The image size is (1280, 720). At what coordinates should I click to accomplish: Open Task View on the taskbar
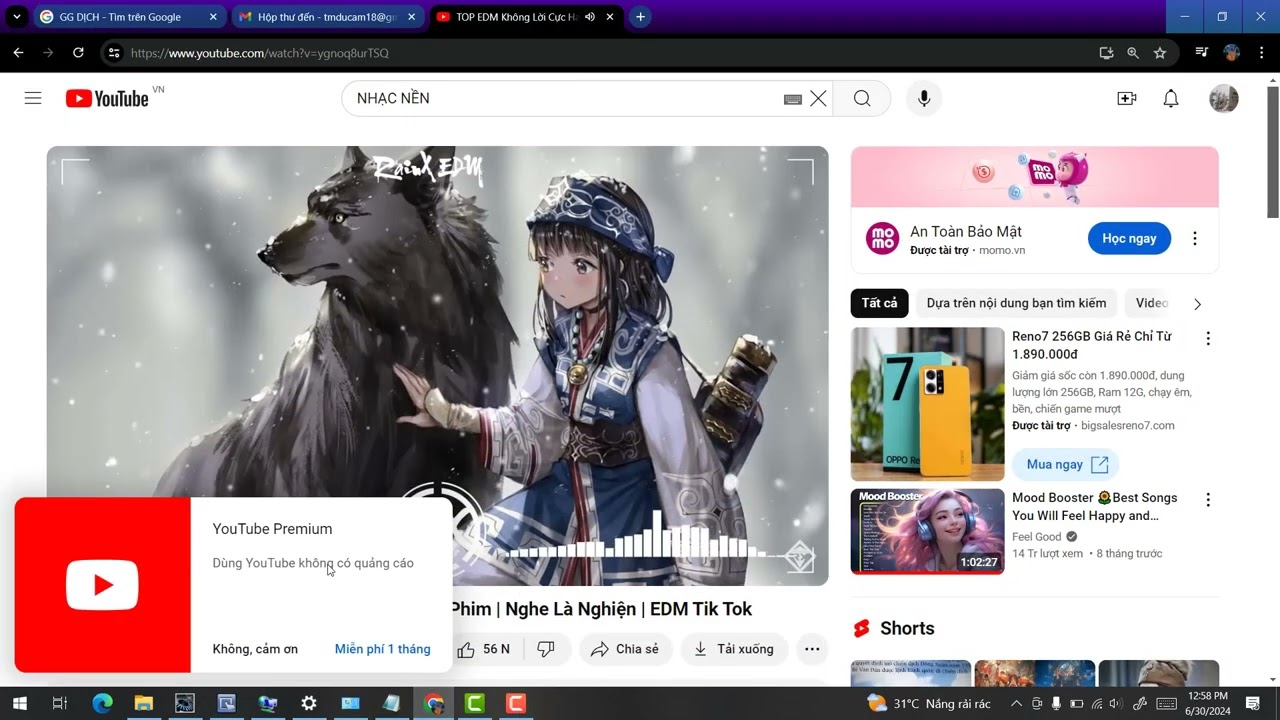pyautogui.click(x=59, y=704)
